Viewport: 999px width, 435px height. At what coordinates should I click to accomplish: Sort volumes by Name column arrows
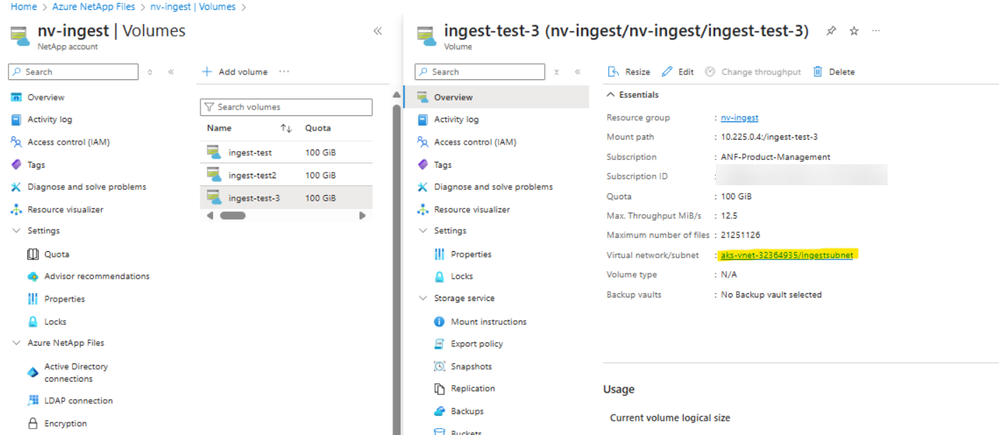point(286,128)
